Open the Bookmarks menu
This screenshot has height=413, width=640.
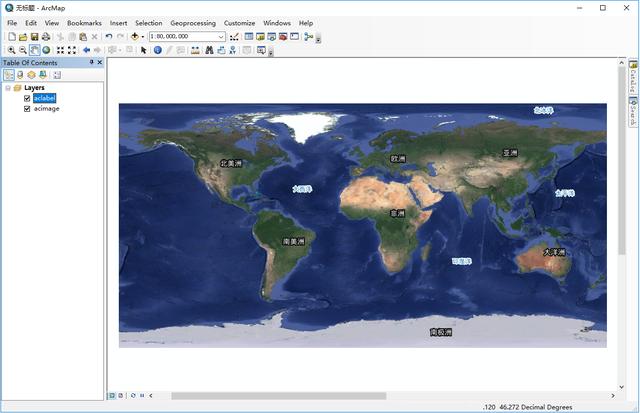(x=84, y=23)
